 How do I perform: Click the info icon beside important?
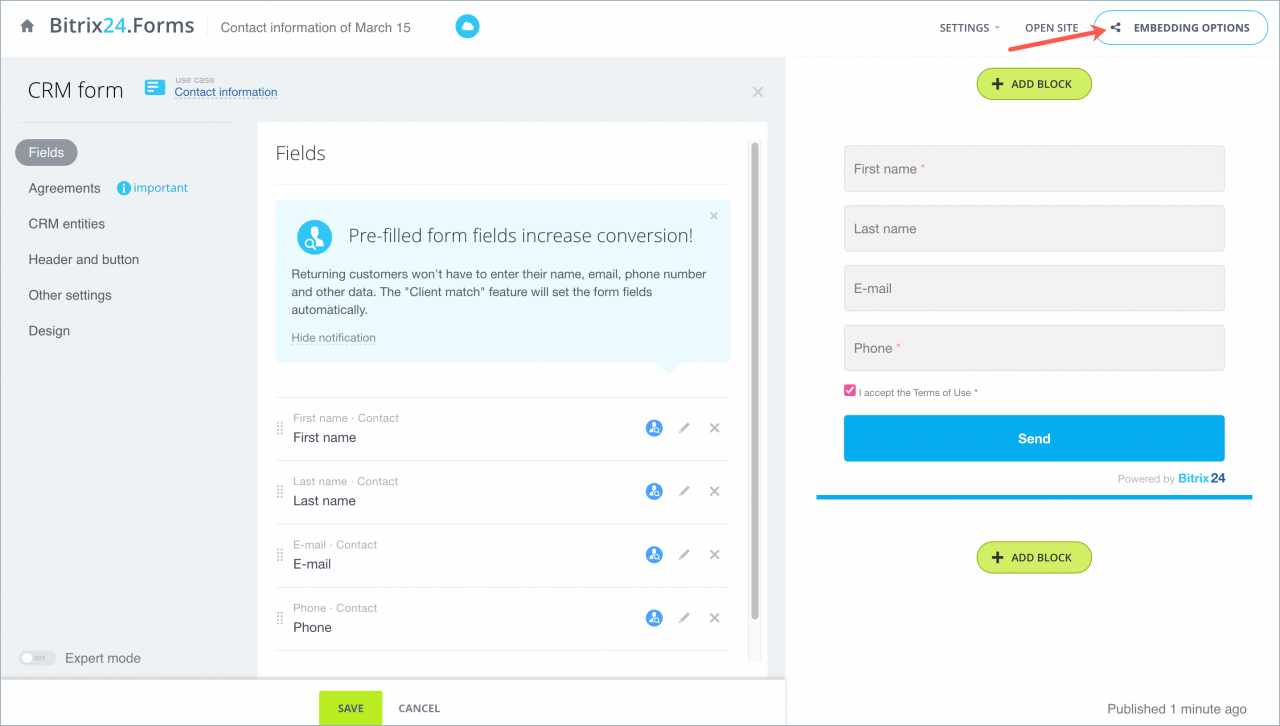coord(124,188)
